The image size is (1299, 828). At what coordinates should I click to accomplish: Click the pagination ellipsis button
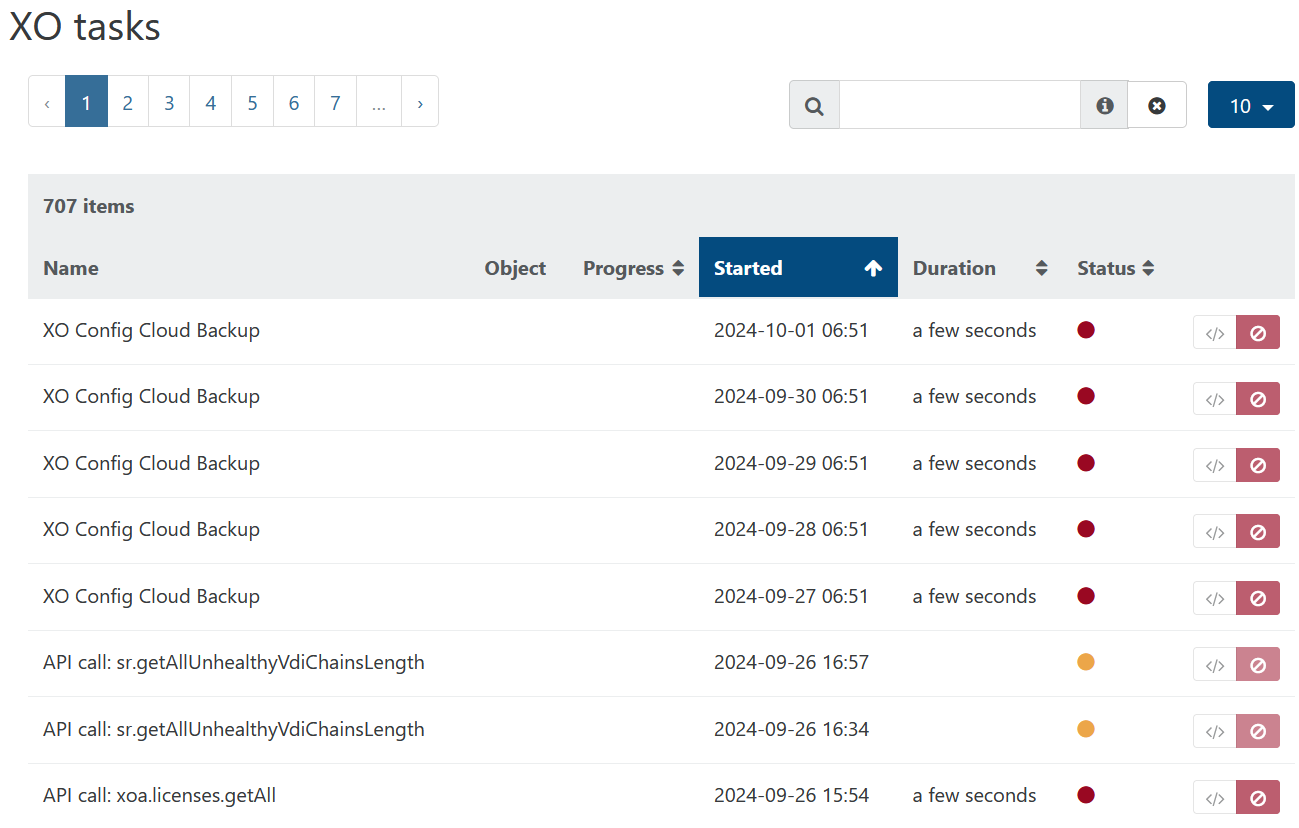pos(379,102)
